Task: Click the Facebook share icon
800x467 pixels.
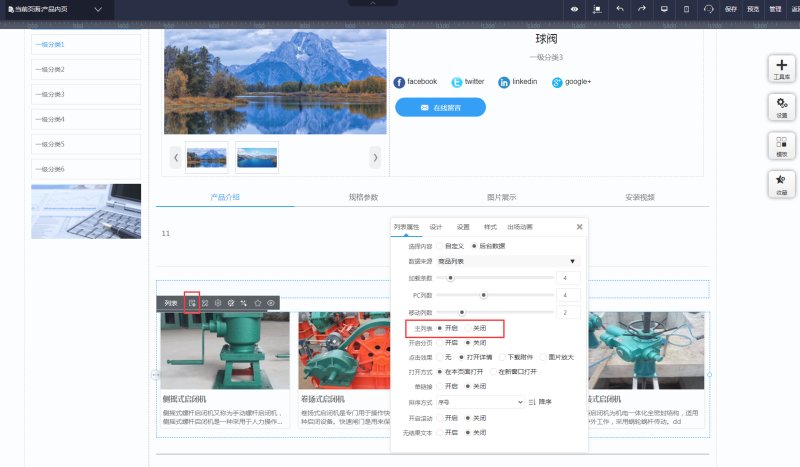Action: click(x=400, y=81)
